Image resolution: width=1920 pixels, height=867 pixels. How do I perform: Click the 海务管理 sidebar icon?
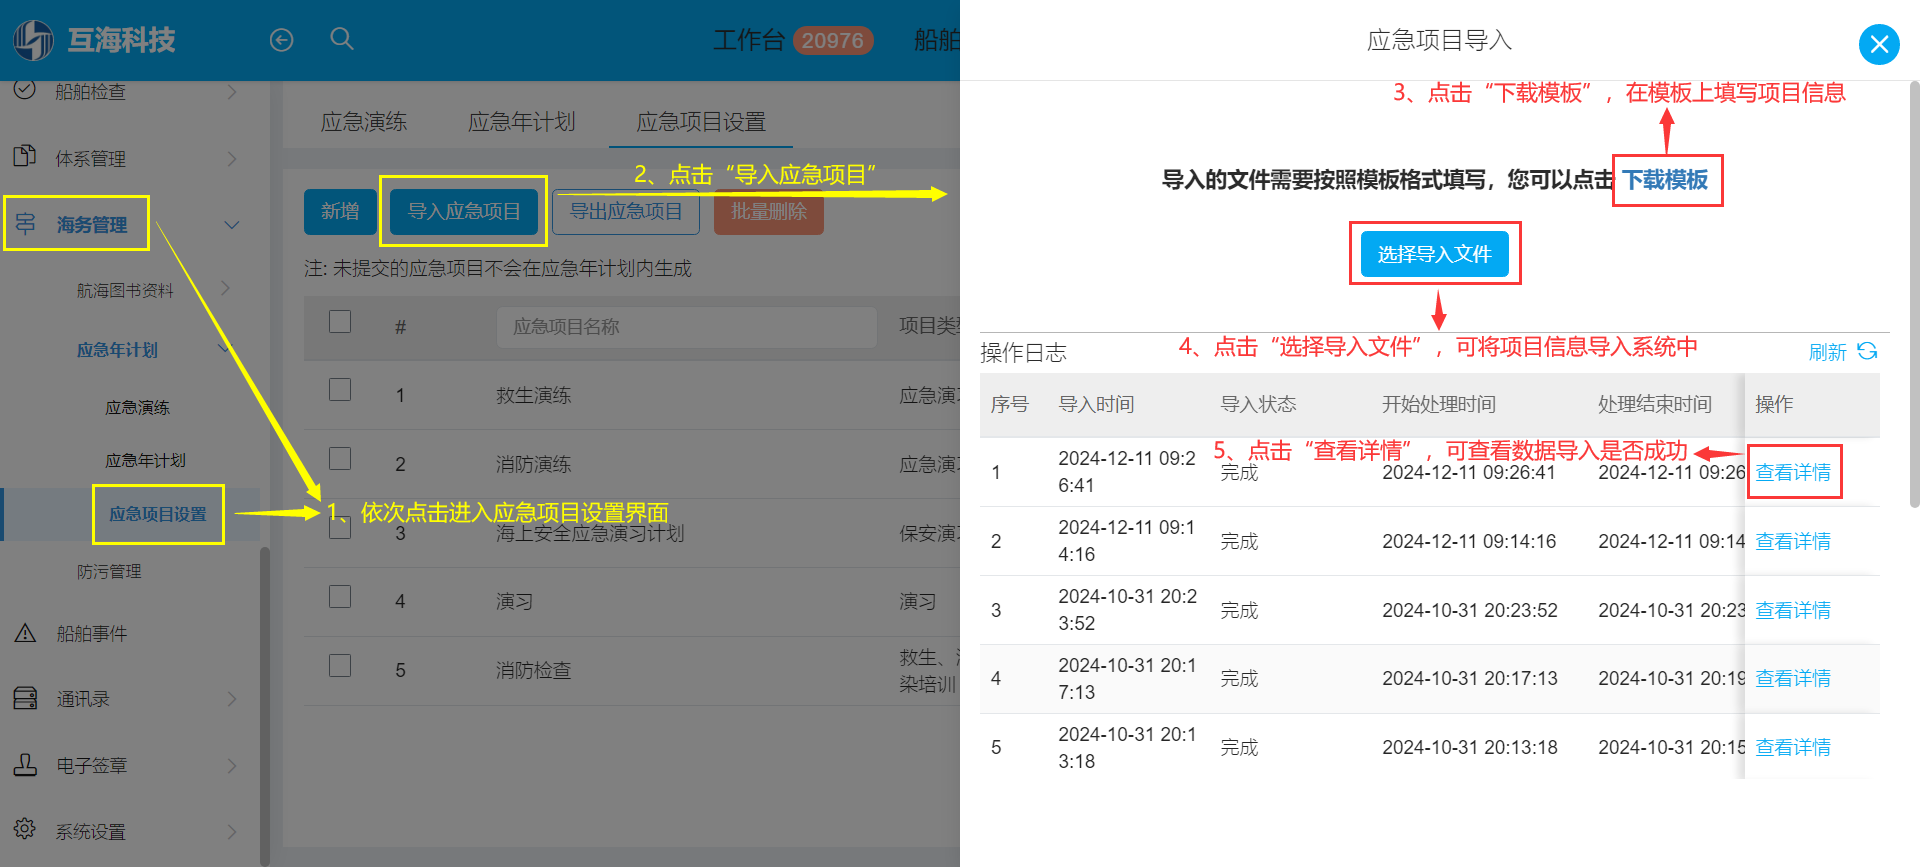click(x=25, y=223)
